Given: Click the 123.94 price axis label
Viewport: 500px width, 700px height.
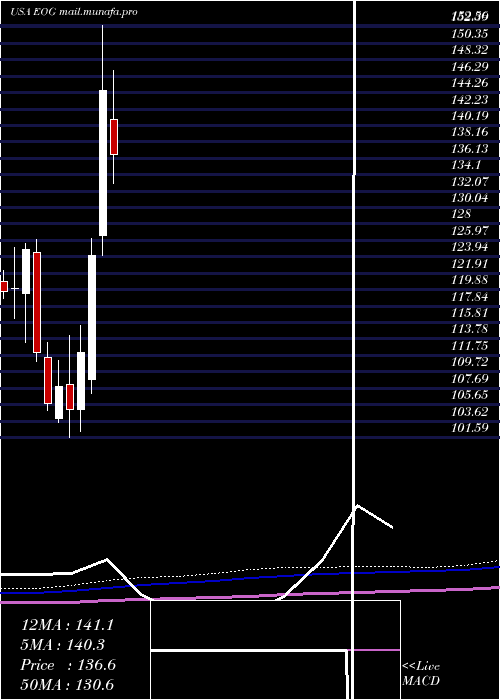Looking at the screenshot, I should (469, 247).
